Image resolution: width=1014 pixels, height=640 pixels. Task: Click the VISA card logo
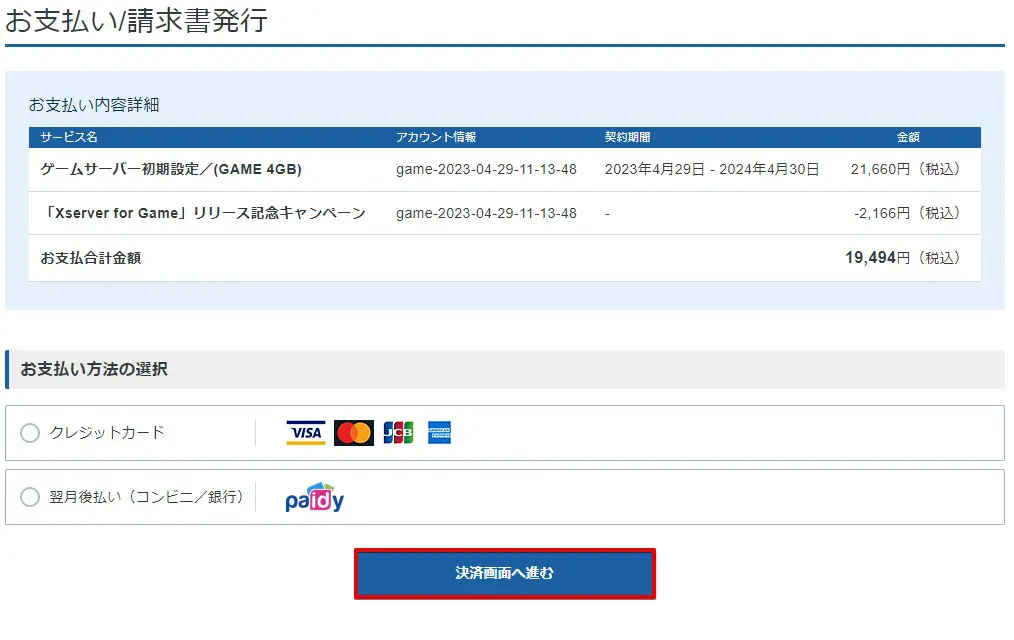pos(306,433)
